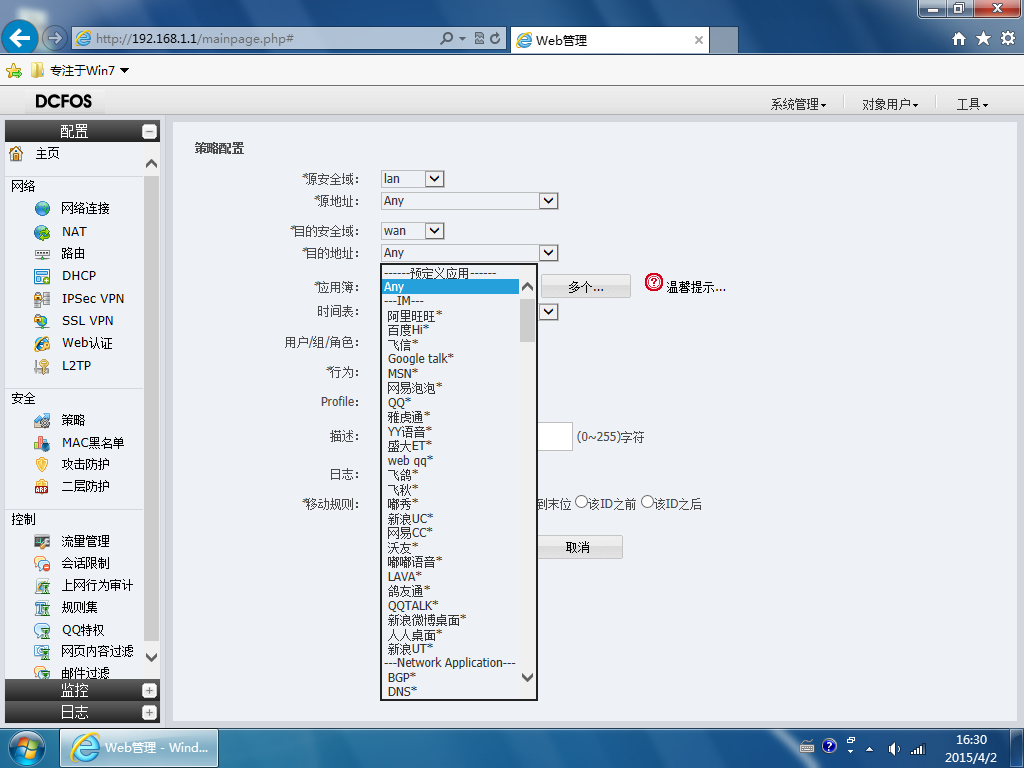
Task: Click the 二层防护 ARP icon
Action: [42, 487]
